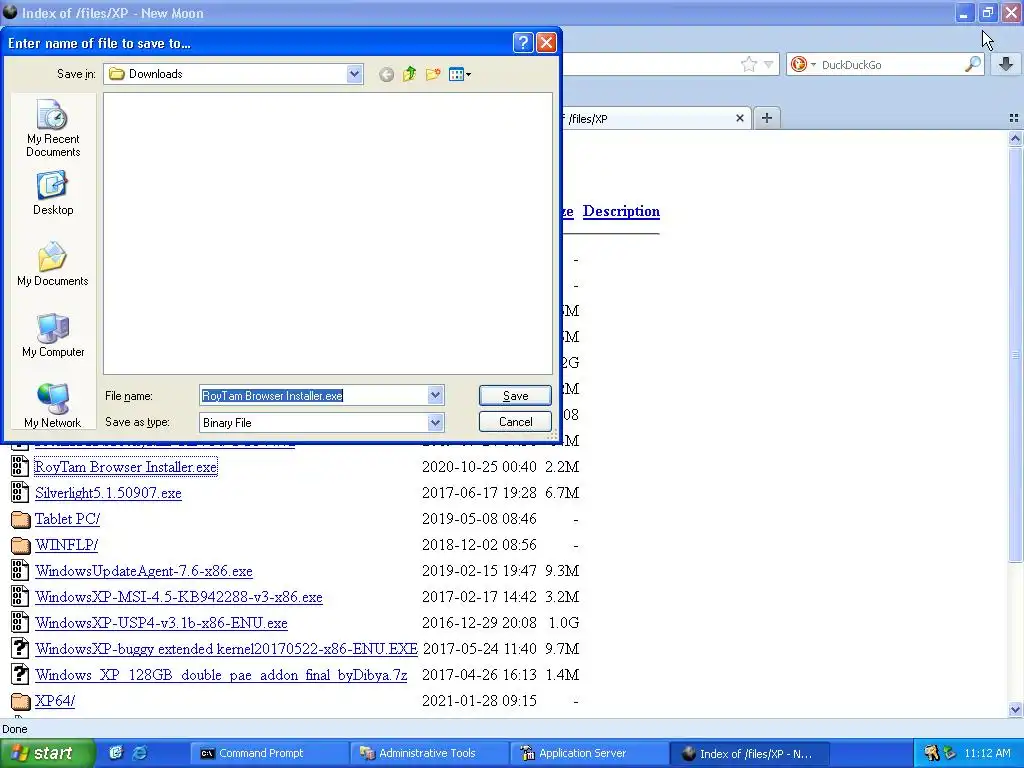The width and height of the screenshot is (1024, 768).
Task: Click WindowsXP-buggy extended kernel EXE link
Action: point(227,648)
